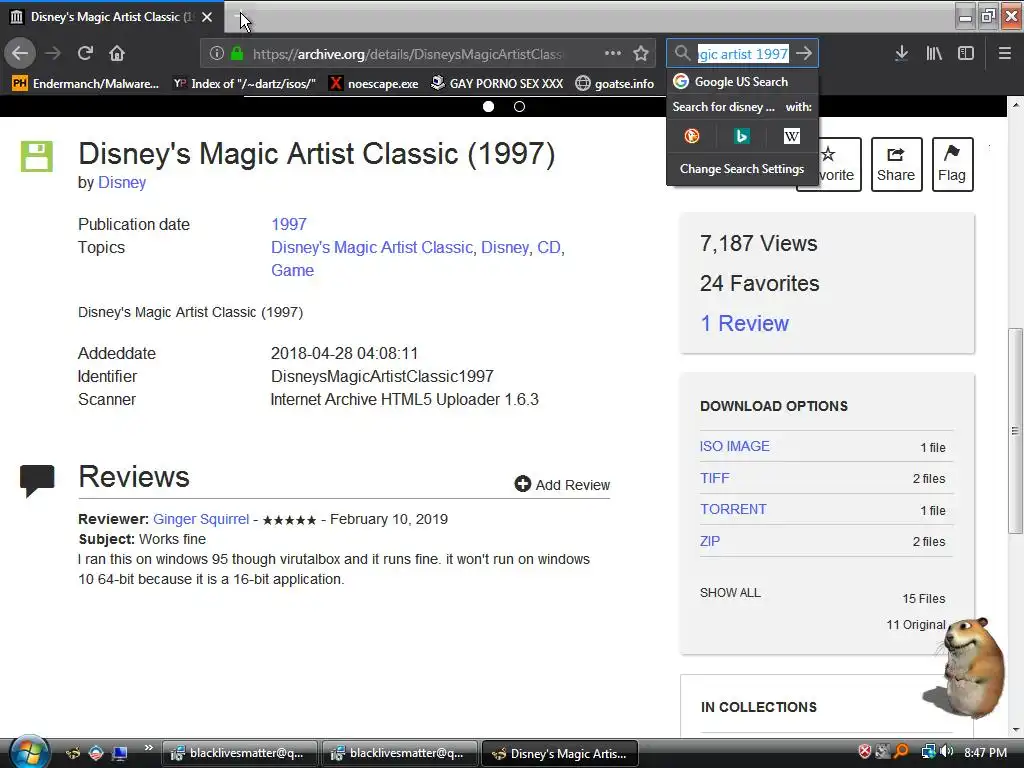
Task: Click into the search text field
Action: pos(743,54)
